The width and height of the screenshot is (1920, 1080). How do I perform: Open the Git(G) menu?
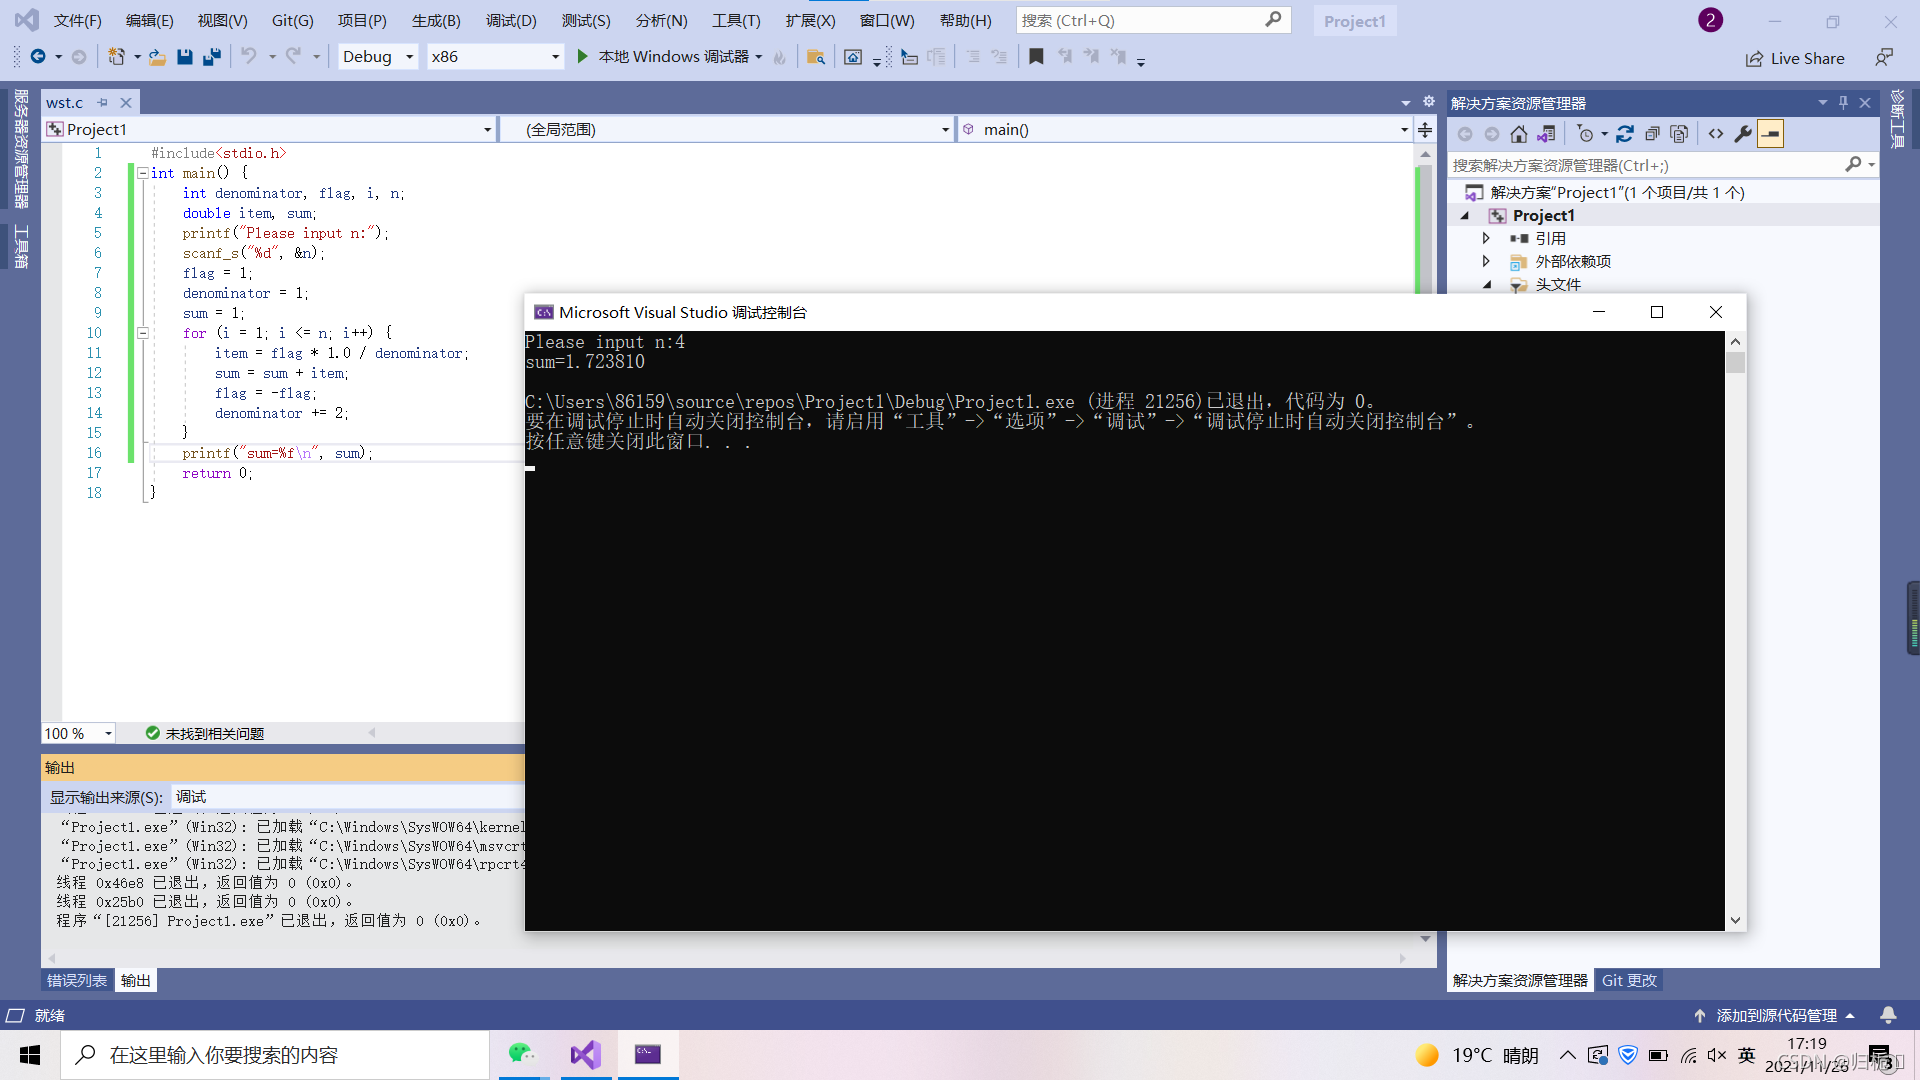[x=292, y=20]
